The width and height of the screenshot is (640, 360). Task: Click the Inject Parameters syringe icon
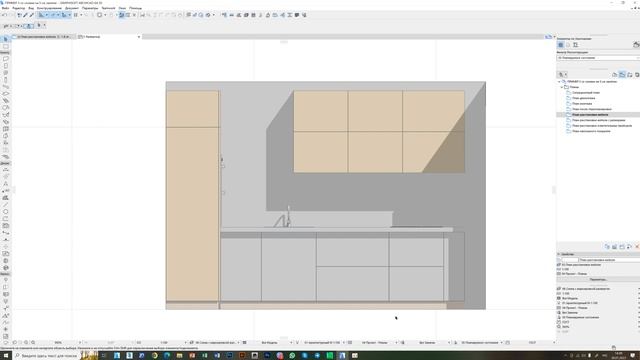(x=31, y=15)
